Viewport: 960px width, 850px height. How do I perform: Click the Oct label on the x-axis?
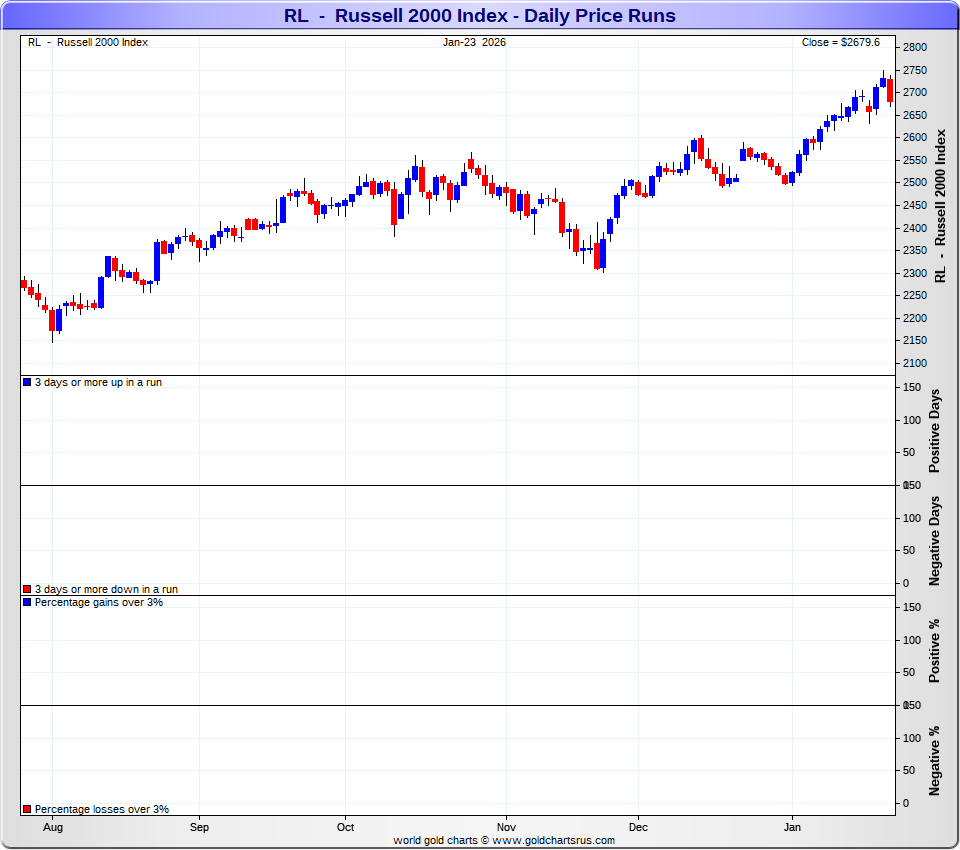(345, 827)
